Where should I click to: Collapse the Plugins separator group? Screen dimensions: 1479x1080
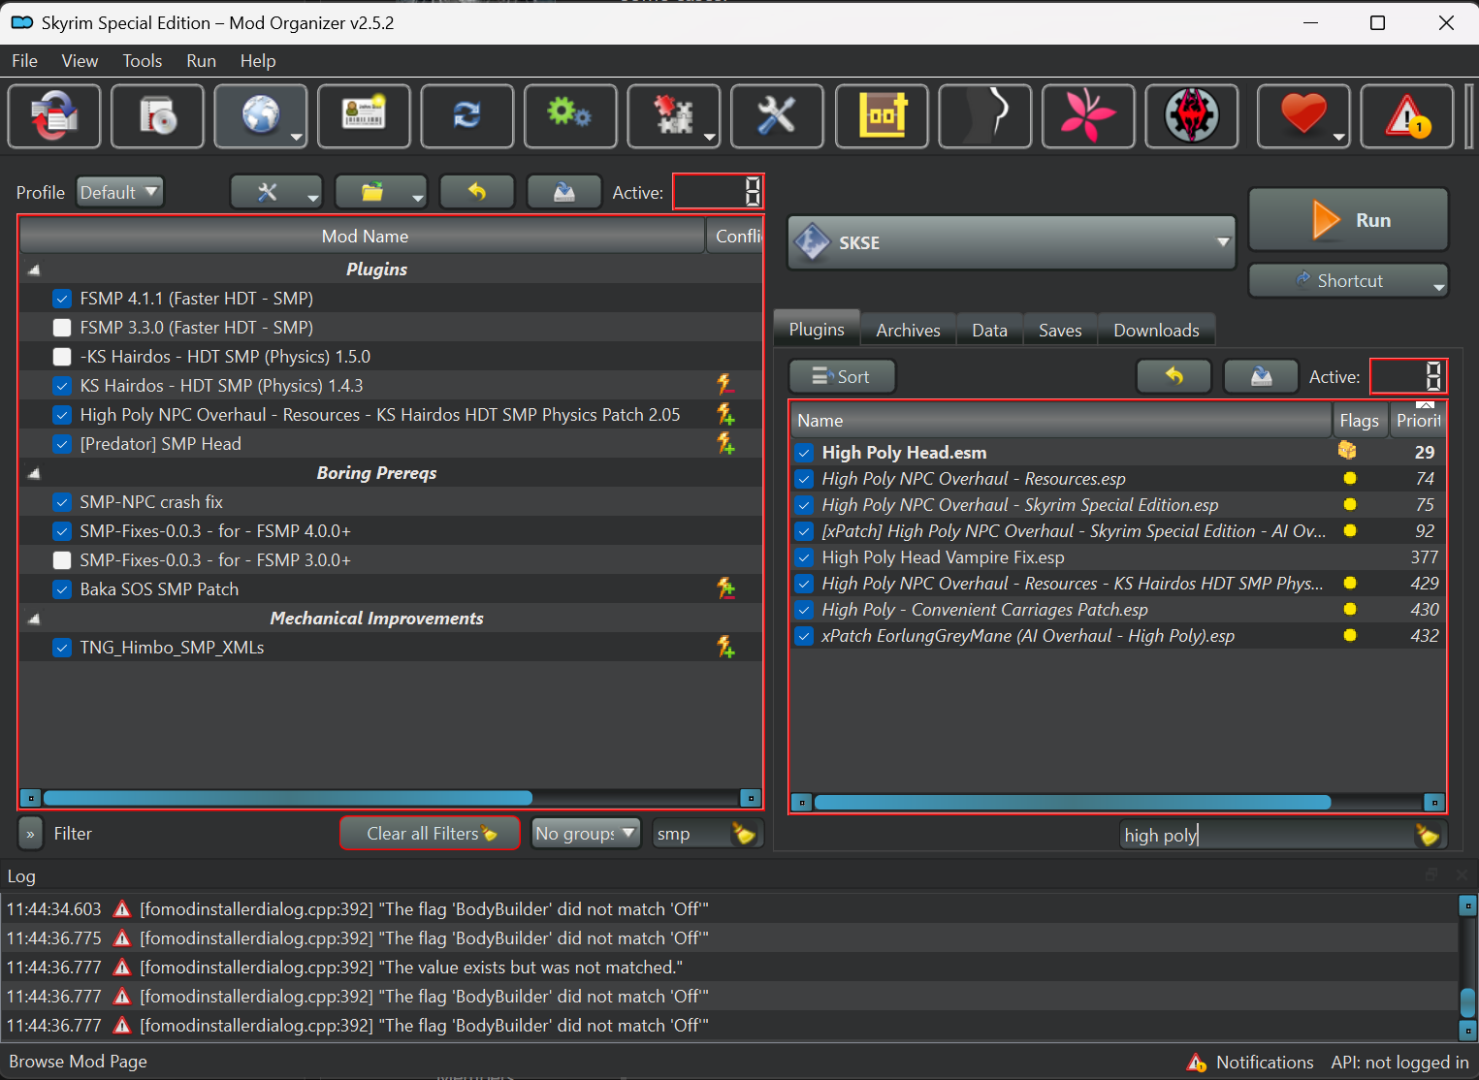34,269
